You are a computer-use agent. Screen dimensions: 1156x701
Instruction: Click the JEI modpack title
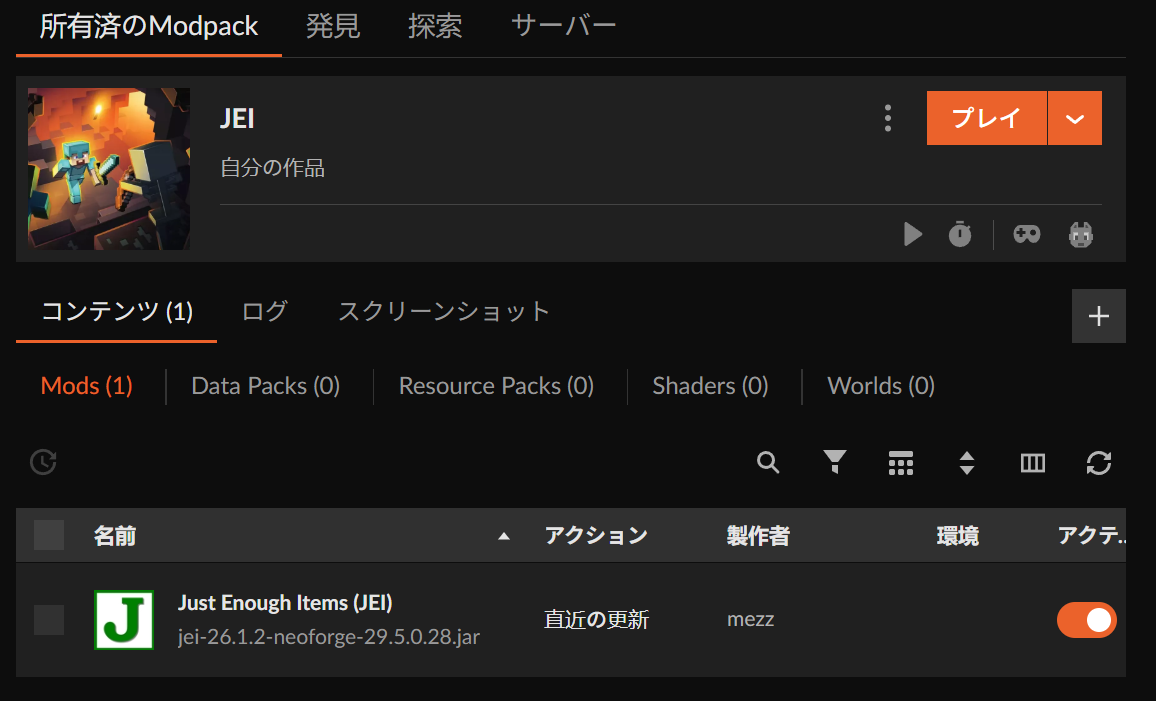pyautogui.click(x=237, y=119)
